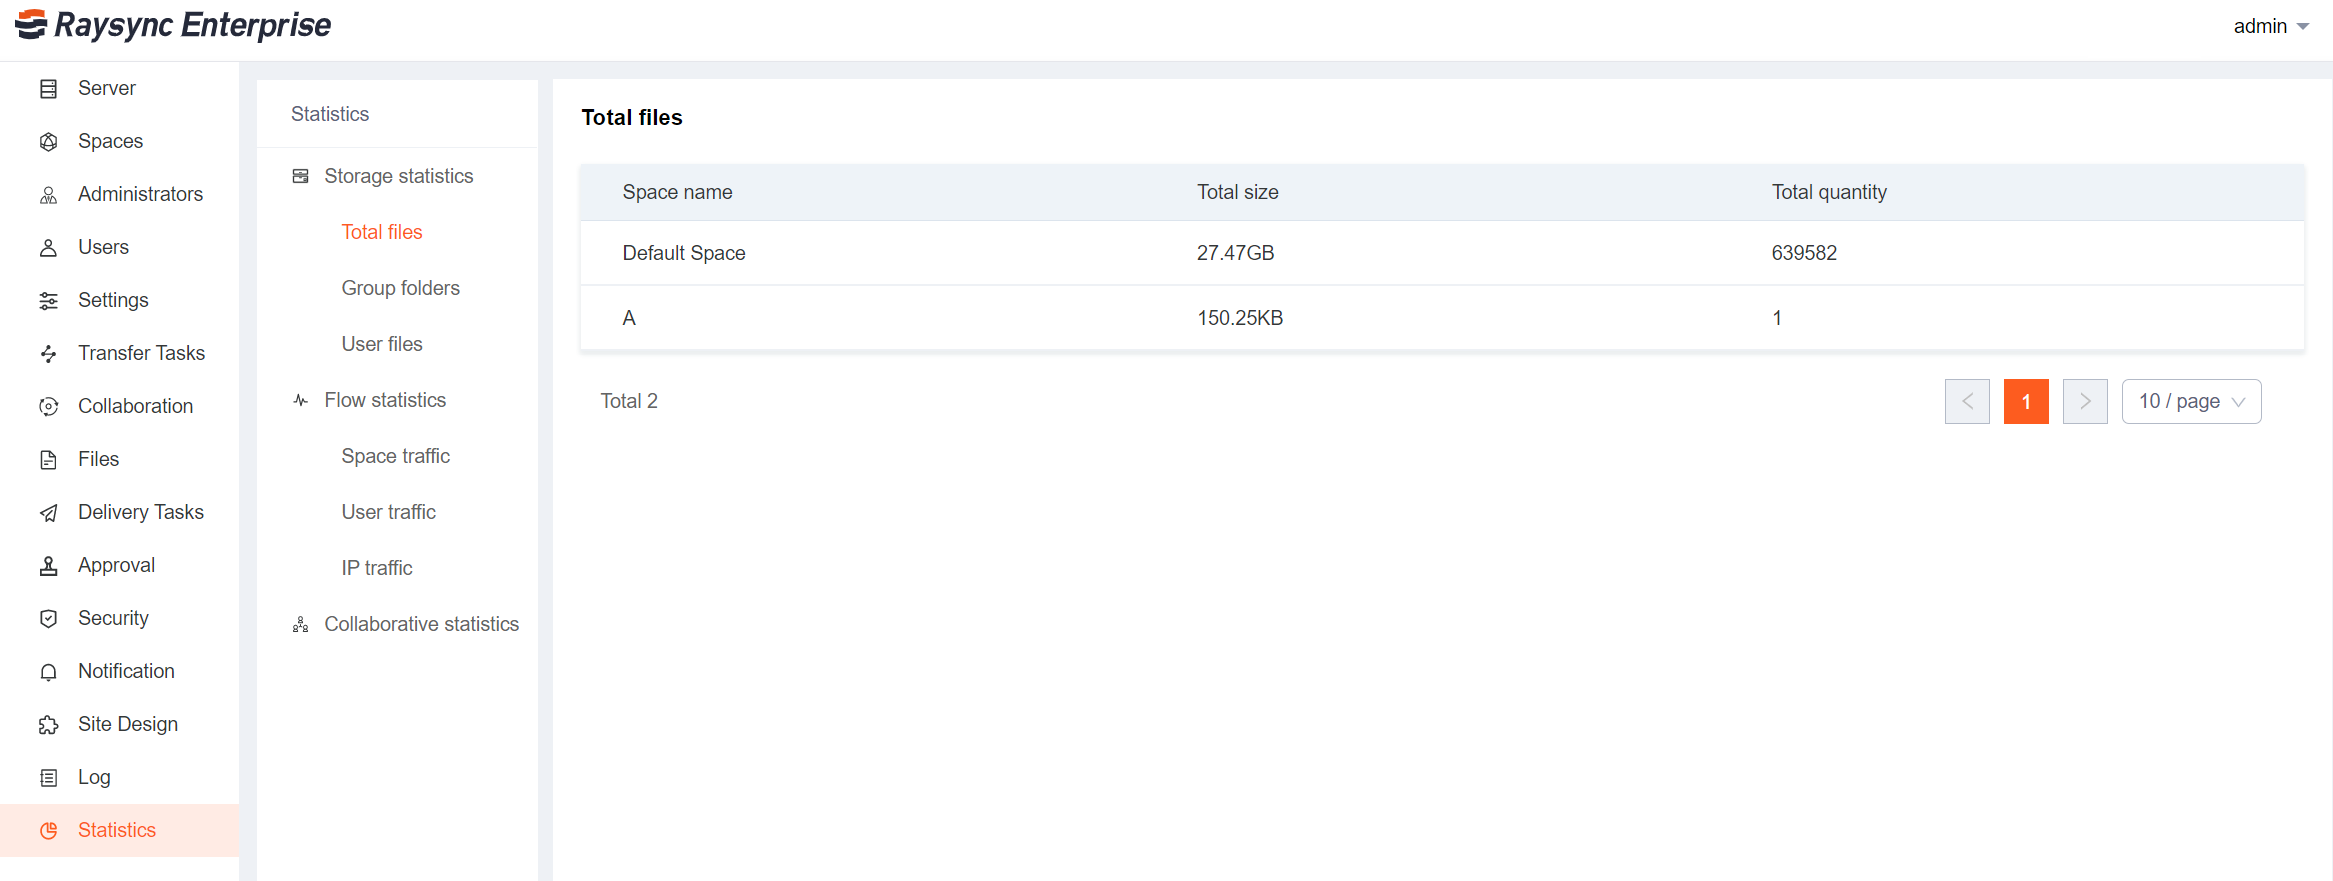The width and height of the screenshot is (2333, 881).
Task: Click the Raysync Enterprise logo icon
Action: [x=31, y=24]
